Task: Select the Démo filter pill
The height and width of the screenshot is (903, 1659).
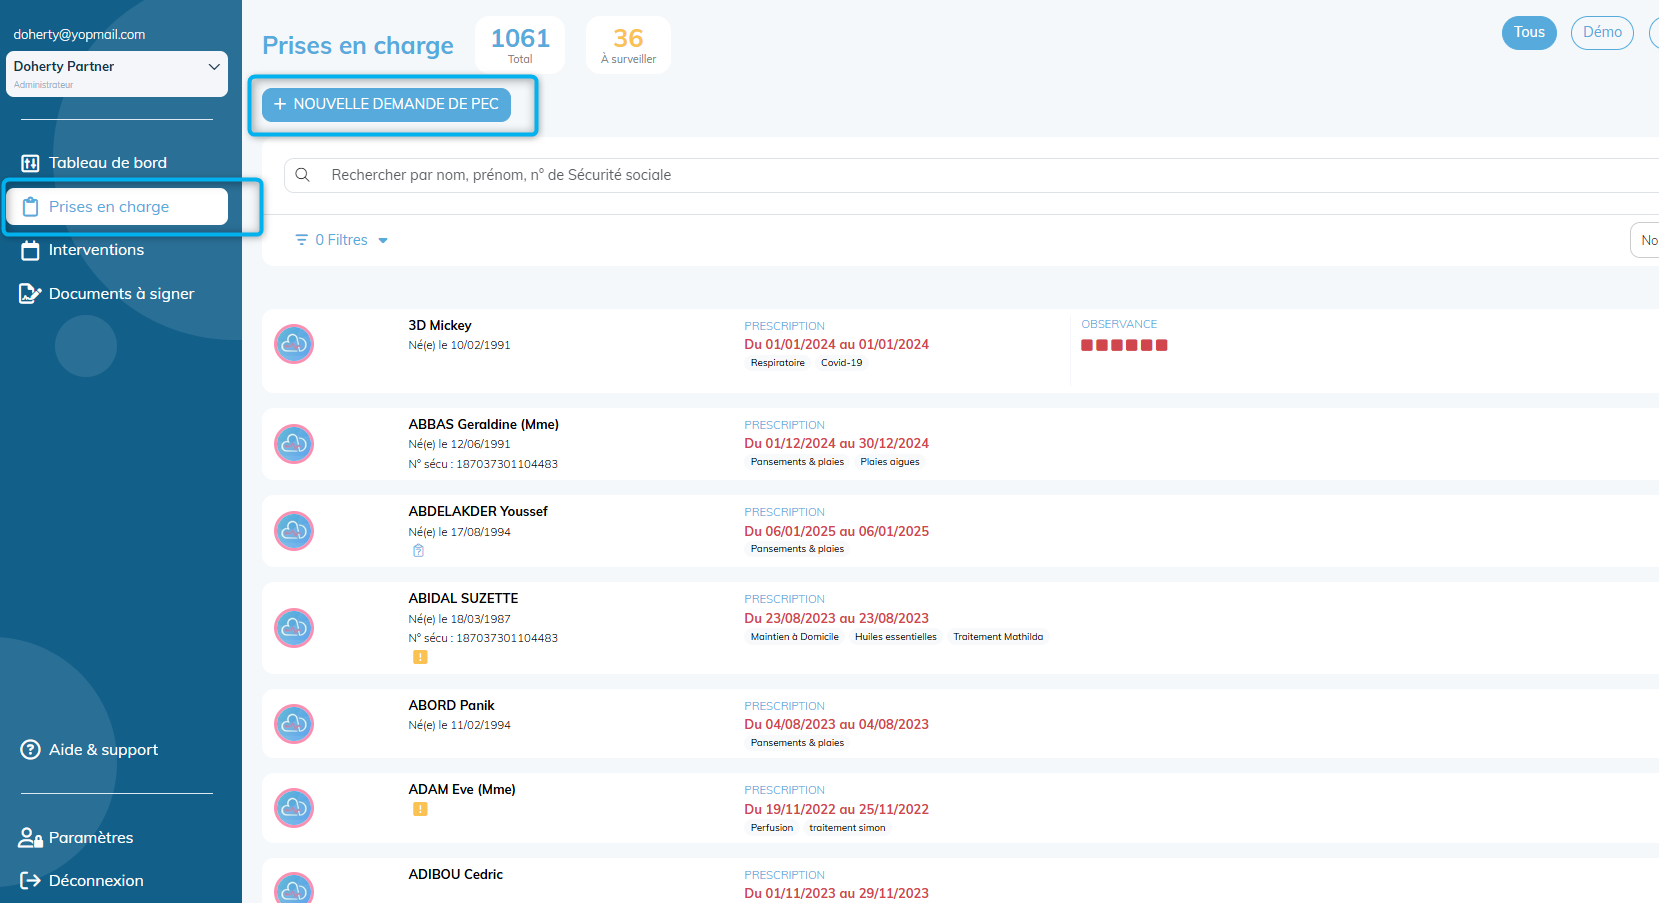Action: 1602,33
